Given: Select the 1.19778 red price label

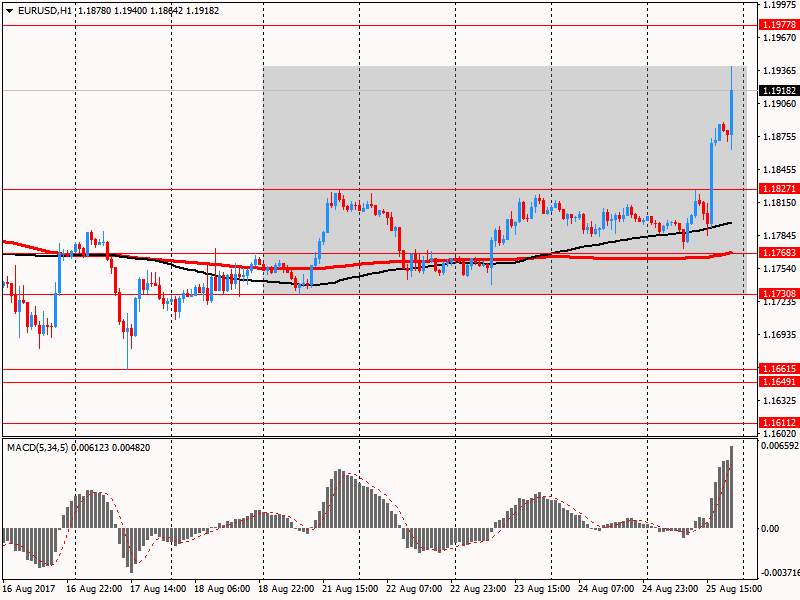Looking at the screenshot, I should (x=779, y=25).
